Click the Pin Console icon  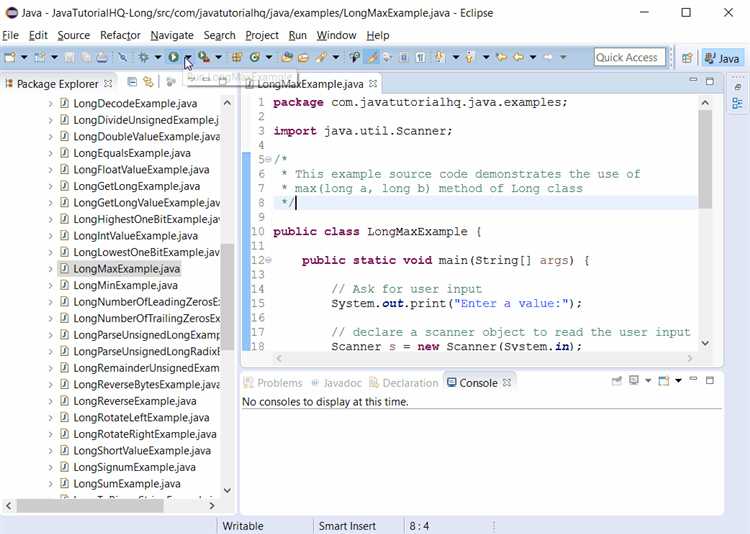[x=617, y=381]
